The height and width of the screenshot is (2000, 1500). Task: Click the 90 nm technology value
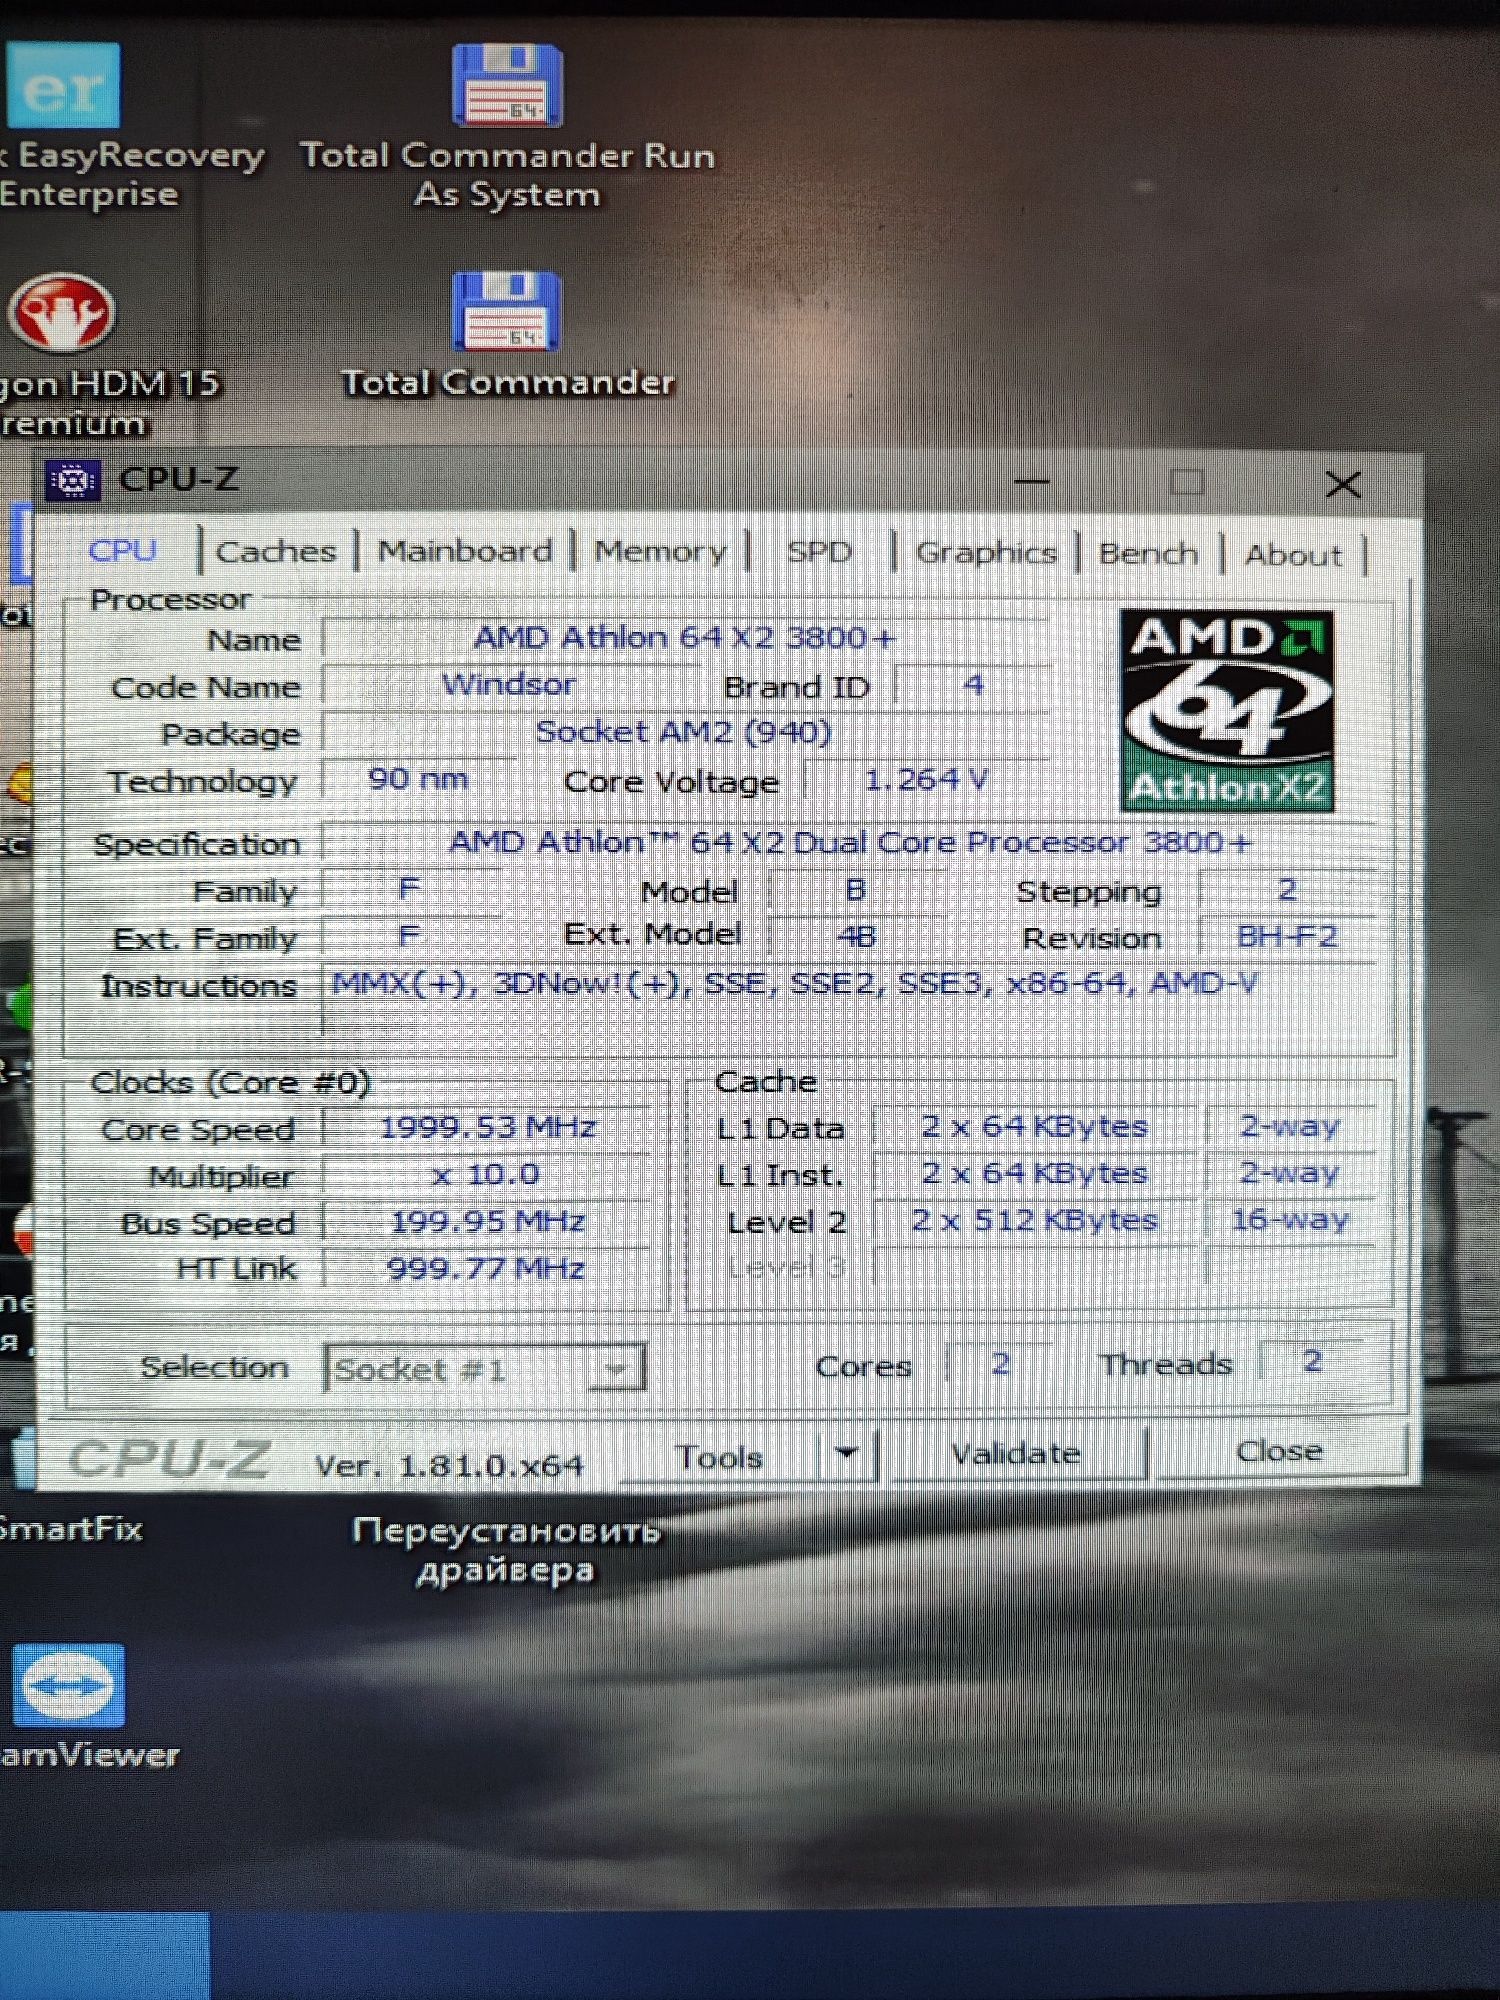coord(418,778)
